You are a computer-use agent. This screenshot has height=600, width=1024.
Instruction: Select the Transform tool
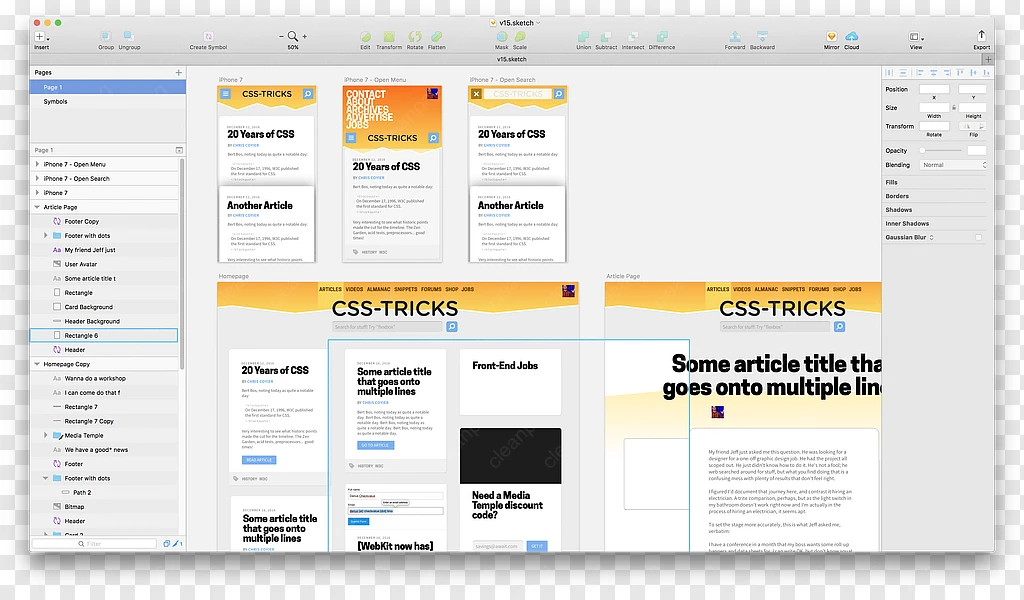pyautogui.click(x=389, y=37)
